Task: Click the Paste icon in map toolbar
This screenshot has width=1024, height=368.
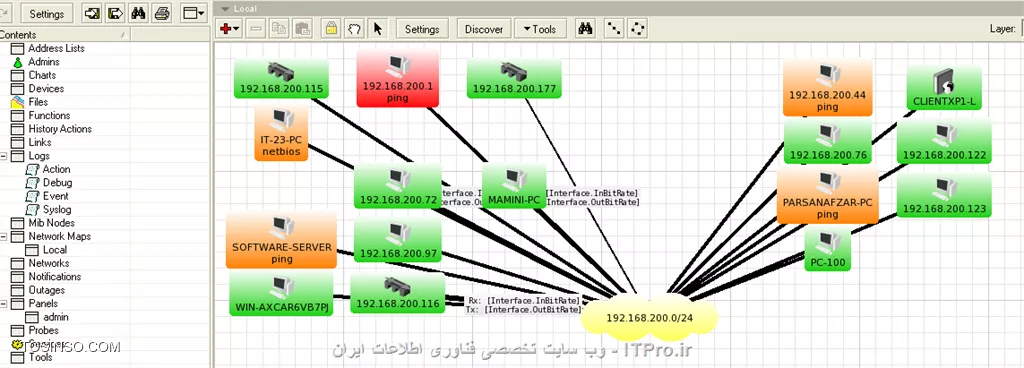Action: click(x=302, y=29)
